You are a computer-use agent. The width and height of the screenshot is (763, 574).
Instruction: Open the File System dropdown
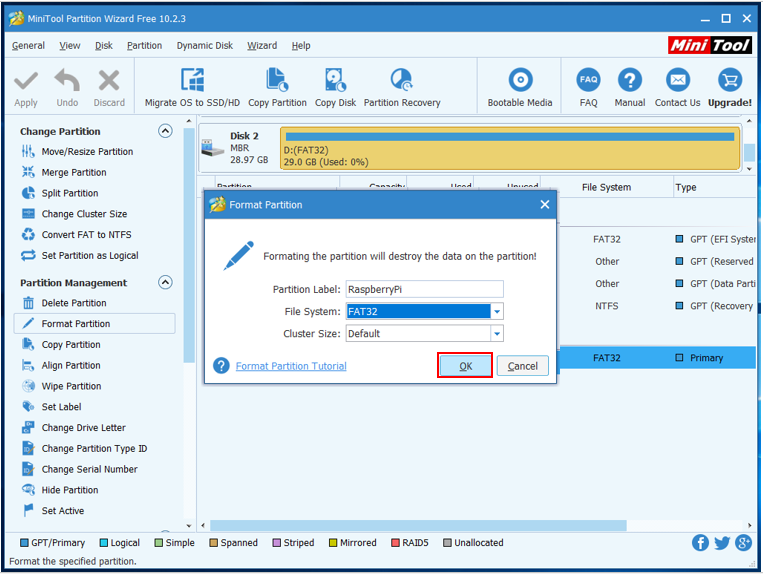(x=497, y=311)
